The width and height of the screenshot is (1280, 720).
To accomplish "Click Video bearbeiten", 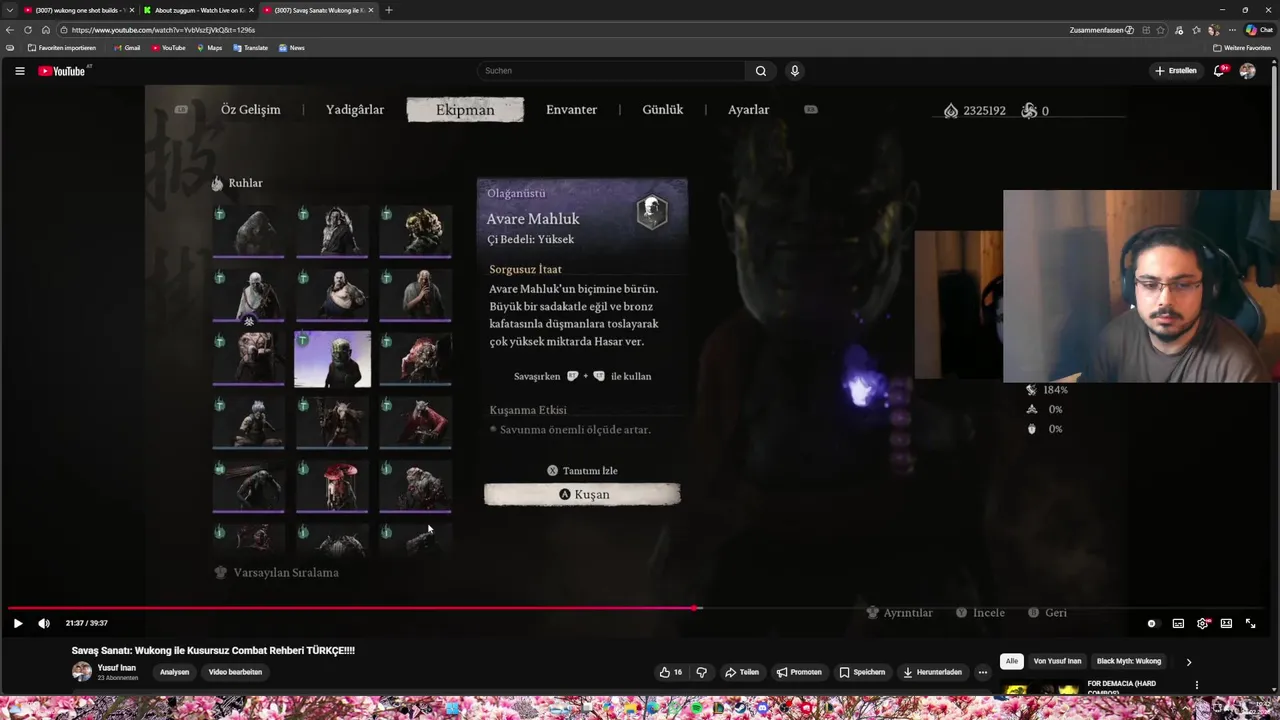I will pyautogui.click(x=235, y=672).
